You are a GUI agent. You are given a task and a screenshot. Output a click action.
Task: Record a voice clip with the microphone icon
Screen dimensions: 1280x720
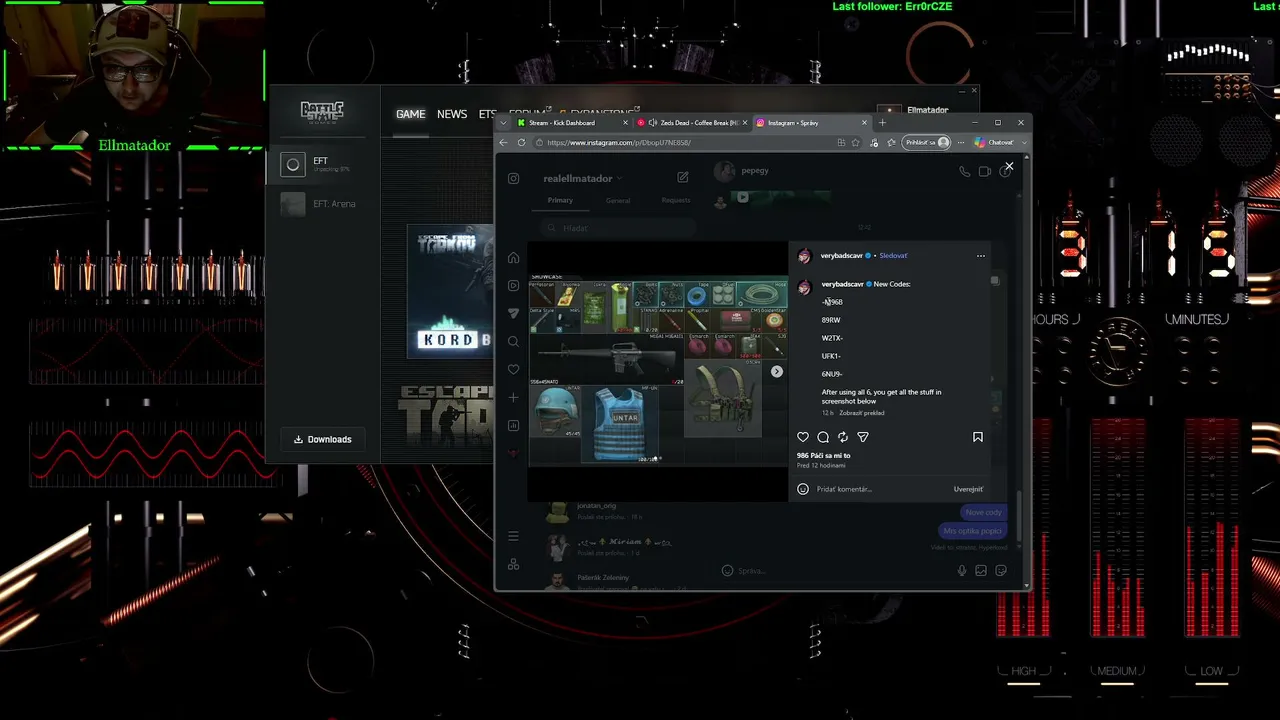click(962, 571)
